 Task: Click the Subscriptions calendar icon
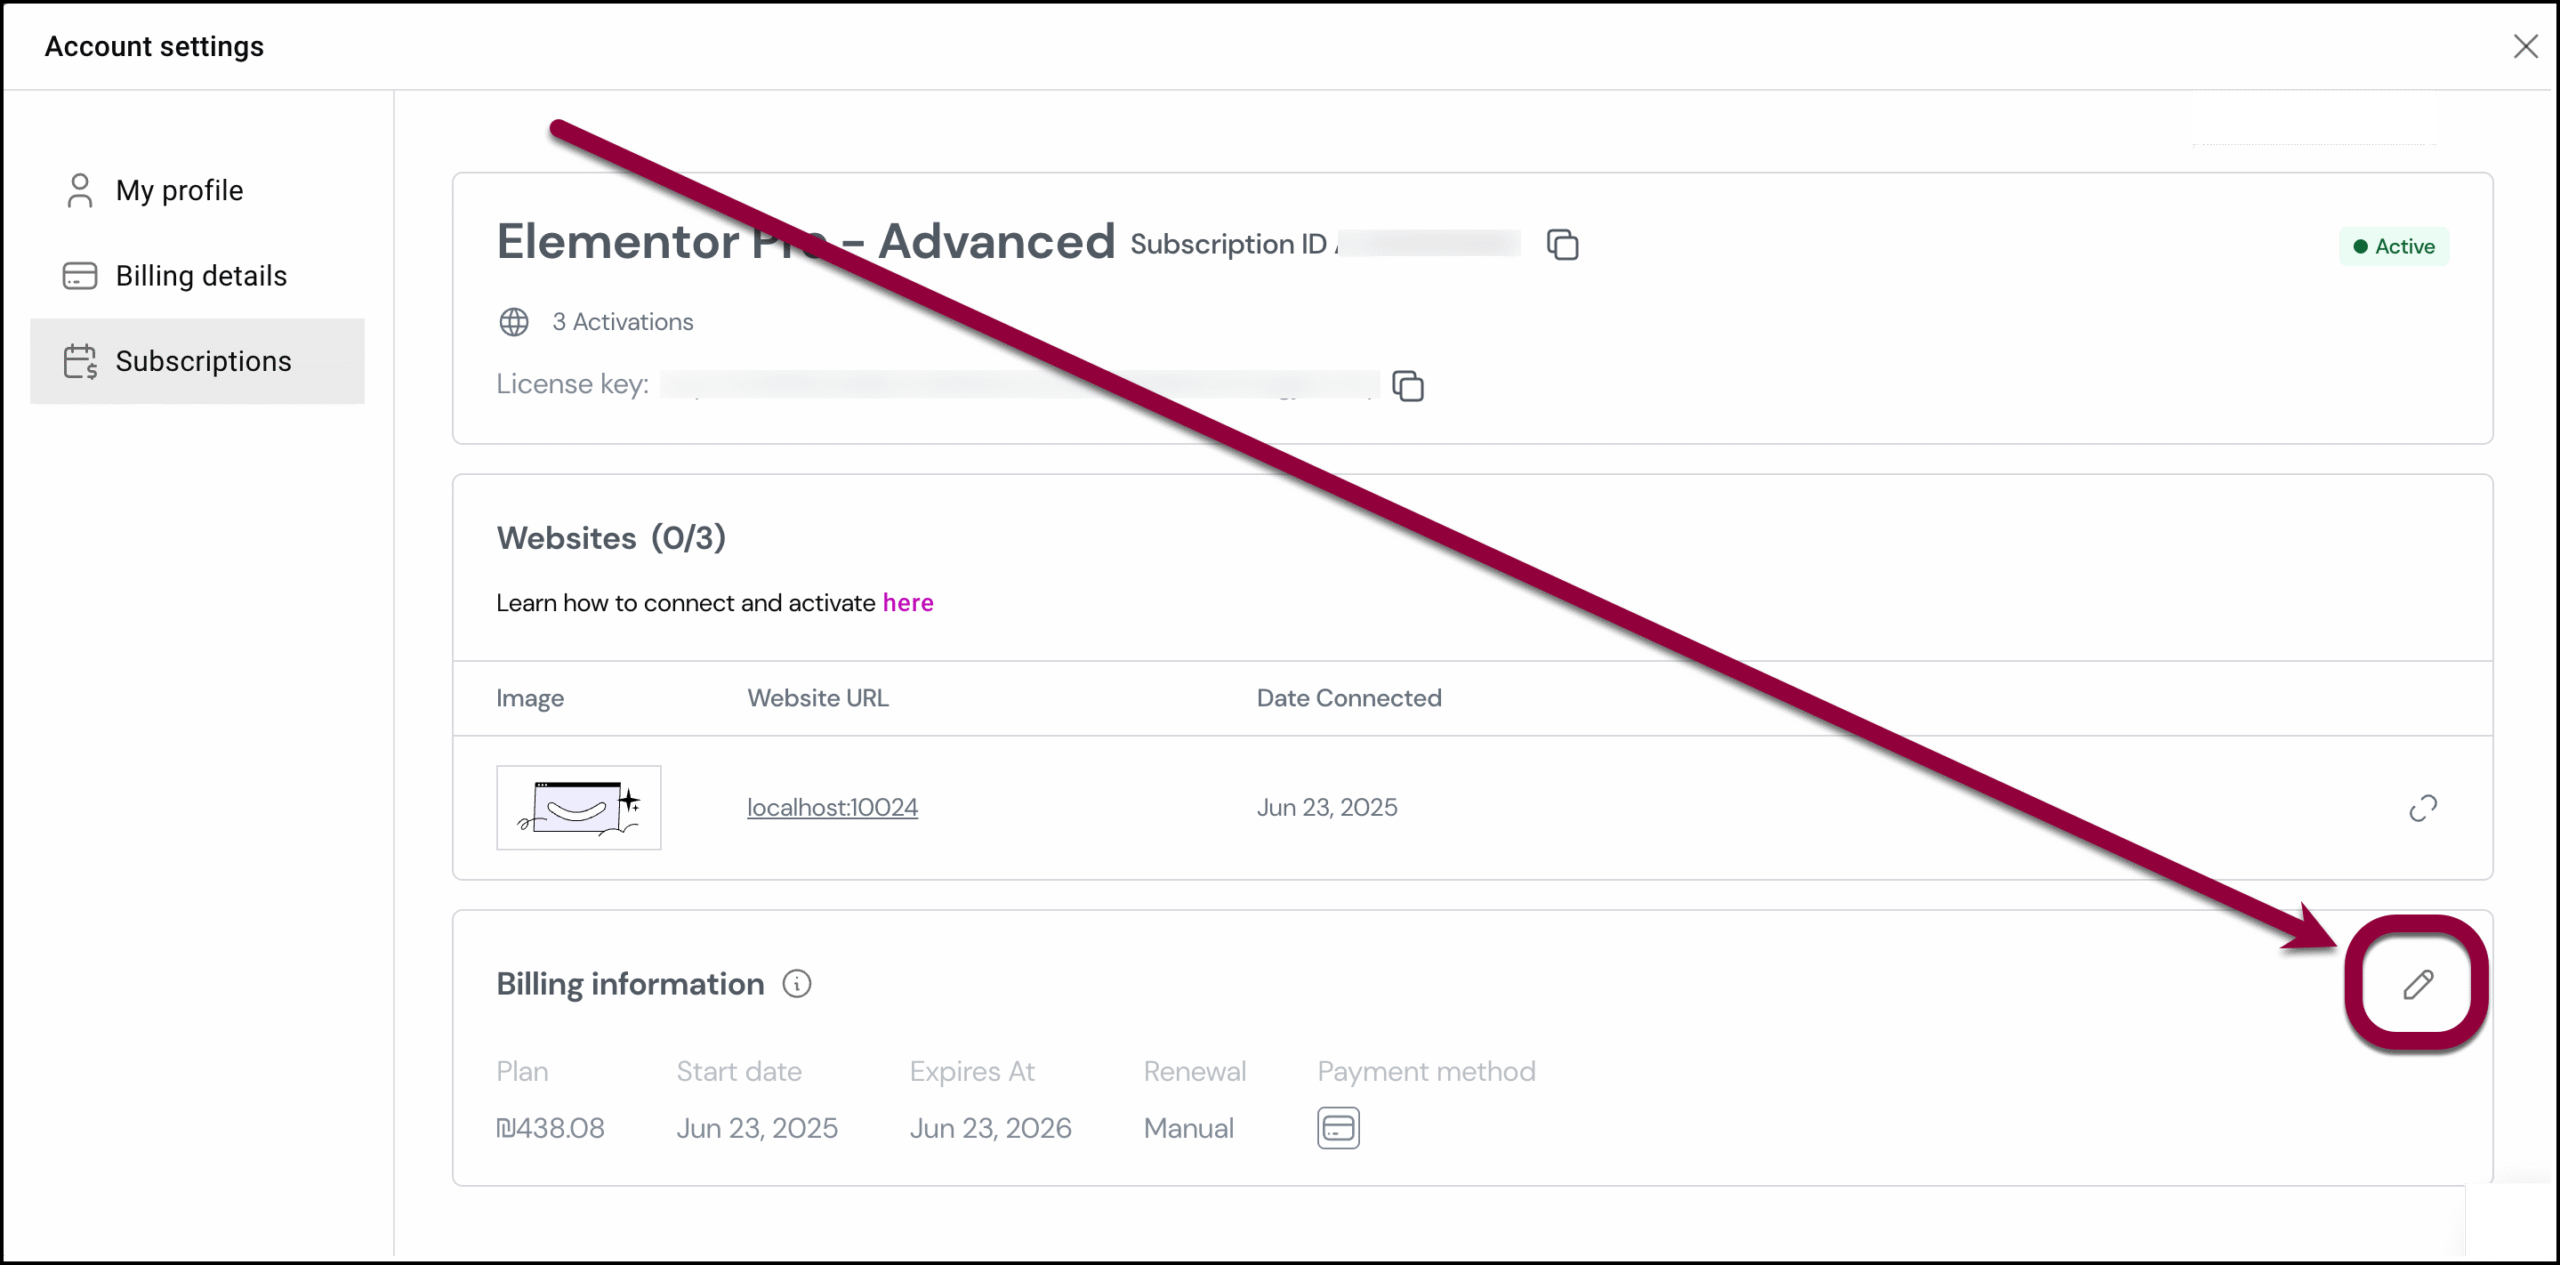pyautogui.click(x=80, y=361)
